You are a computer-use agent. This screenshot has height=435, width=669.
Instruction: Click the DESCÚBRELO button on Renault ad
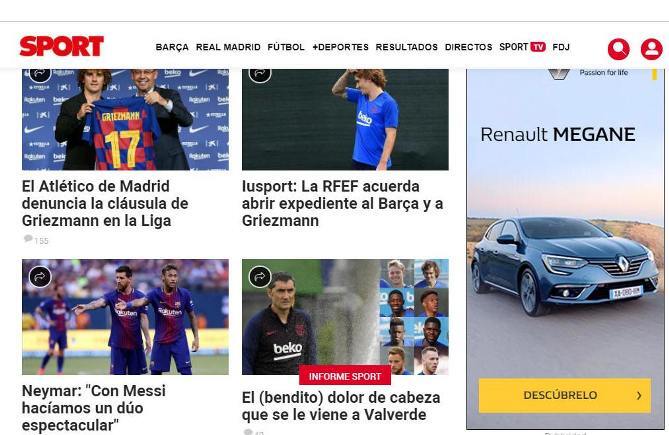click(x=565, y=395)
